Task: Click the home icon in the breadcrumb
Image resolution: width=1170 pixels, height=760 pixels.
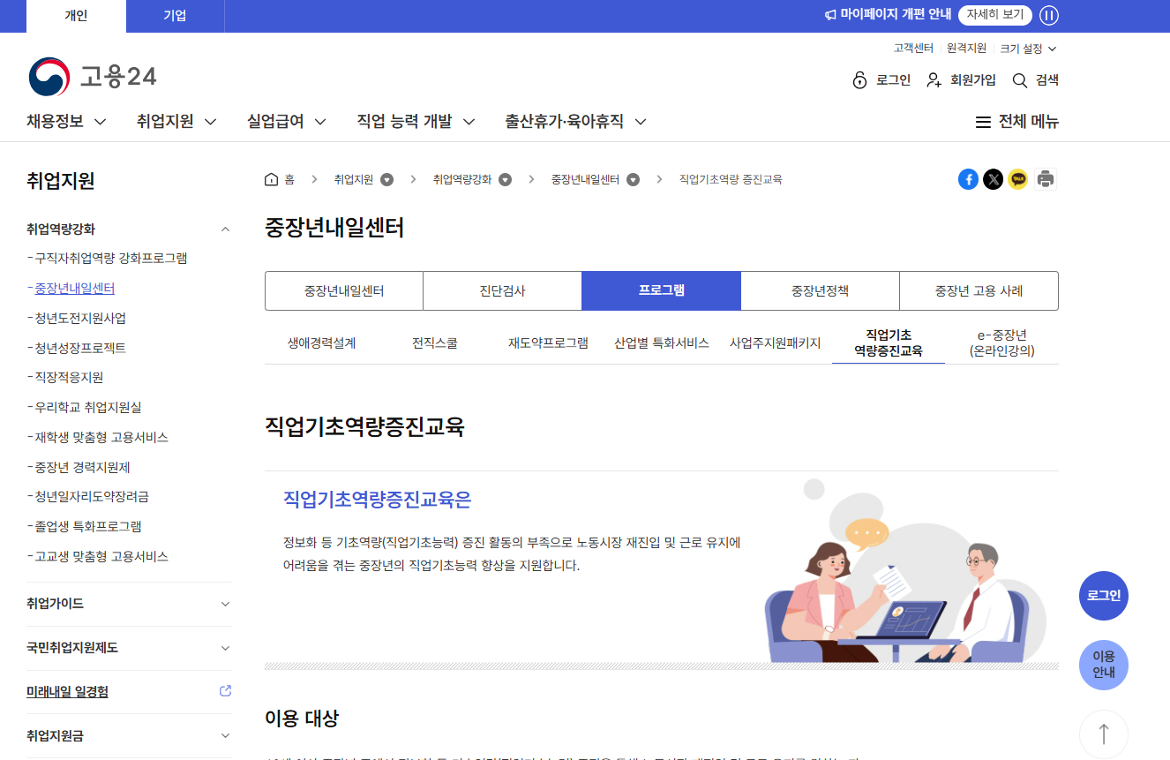Action: [x=270, y=179]
